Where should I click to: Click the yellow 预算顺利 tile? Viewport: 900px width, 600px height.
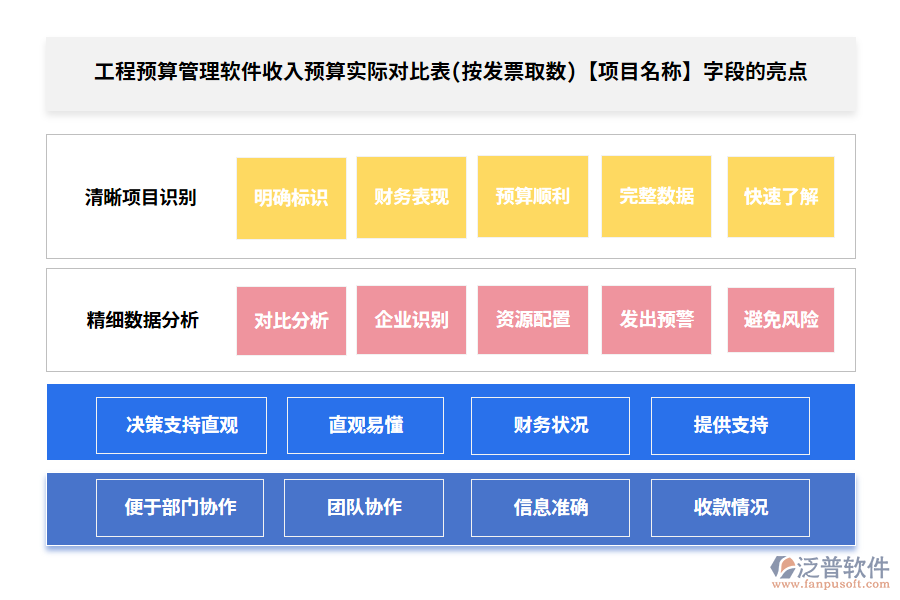pos(532,197)
